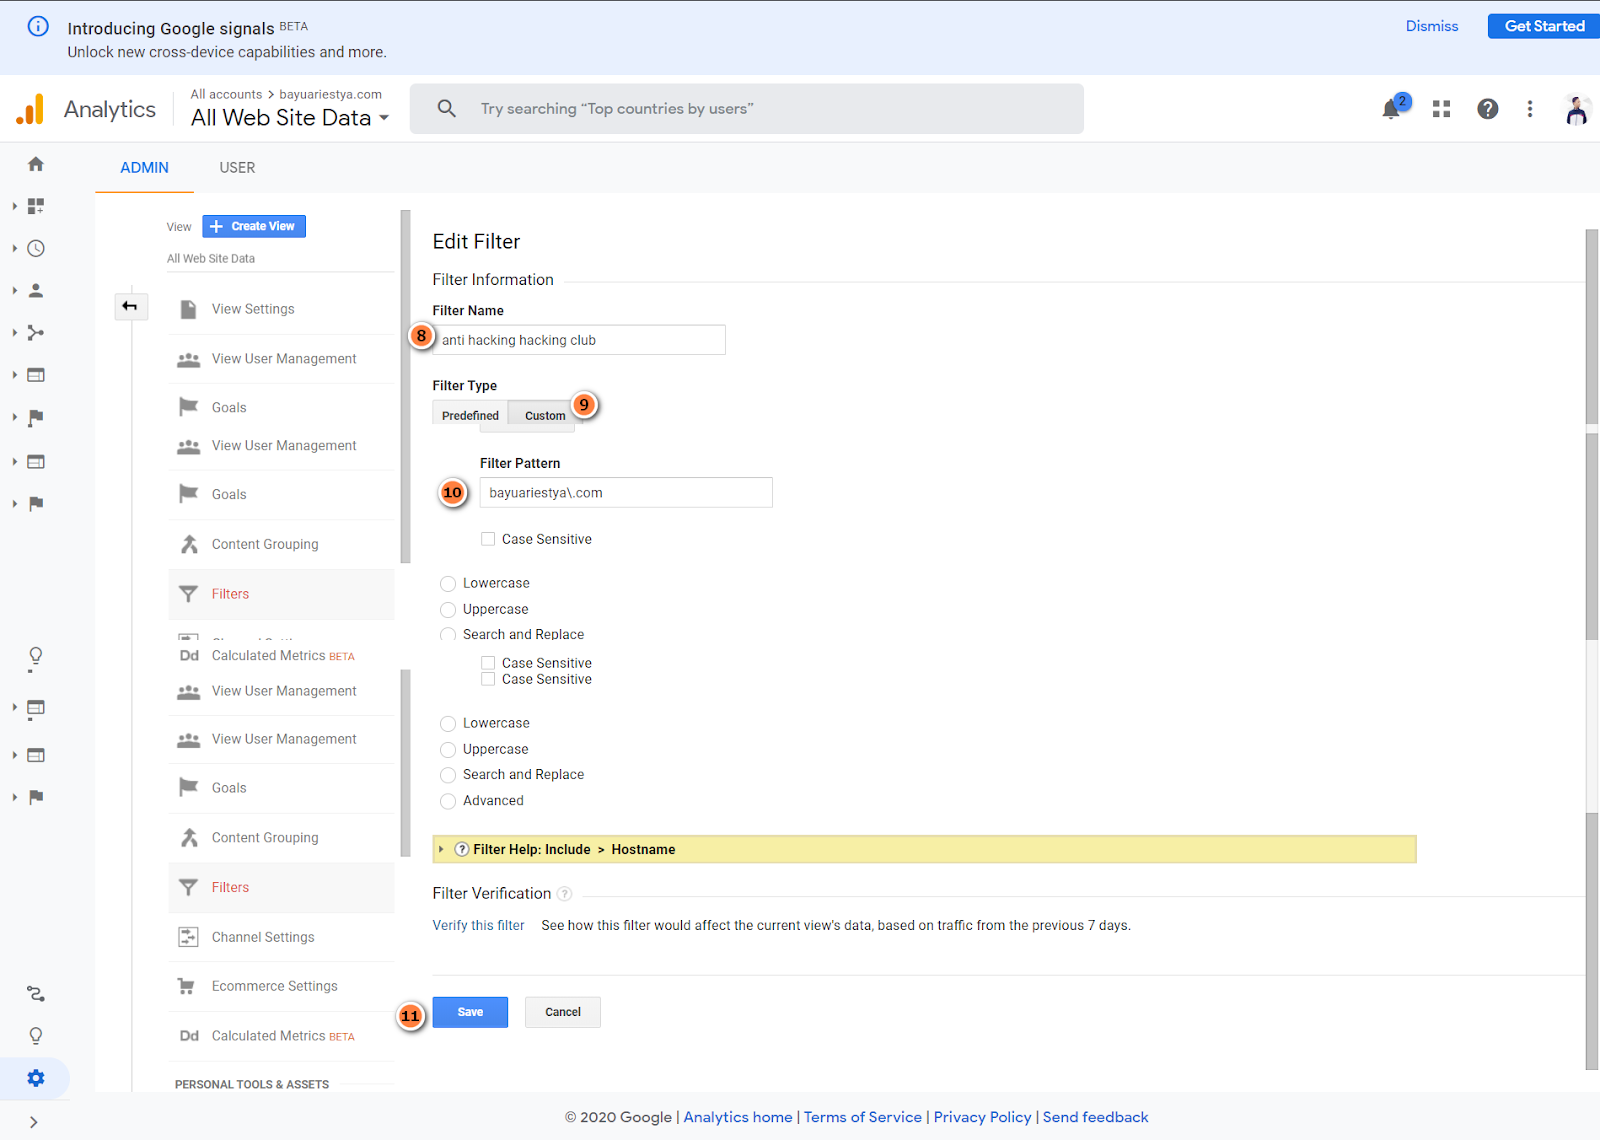This screenshot has height=1140, width=1600.
Task: Click the Google Analytics logo
Action: (31, 109)
